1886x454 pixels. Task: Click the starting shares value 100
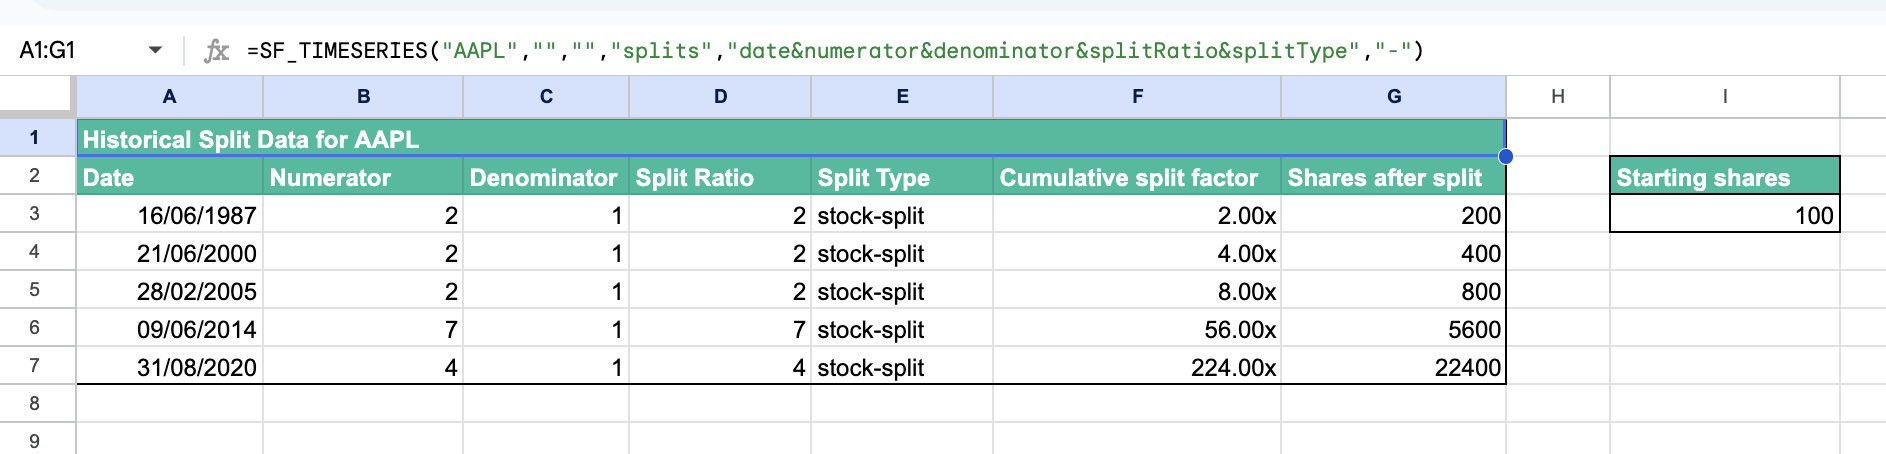click(x=1725, y=215)
